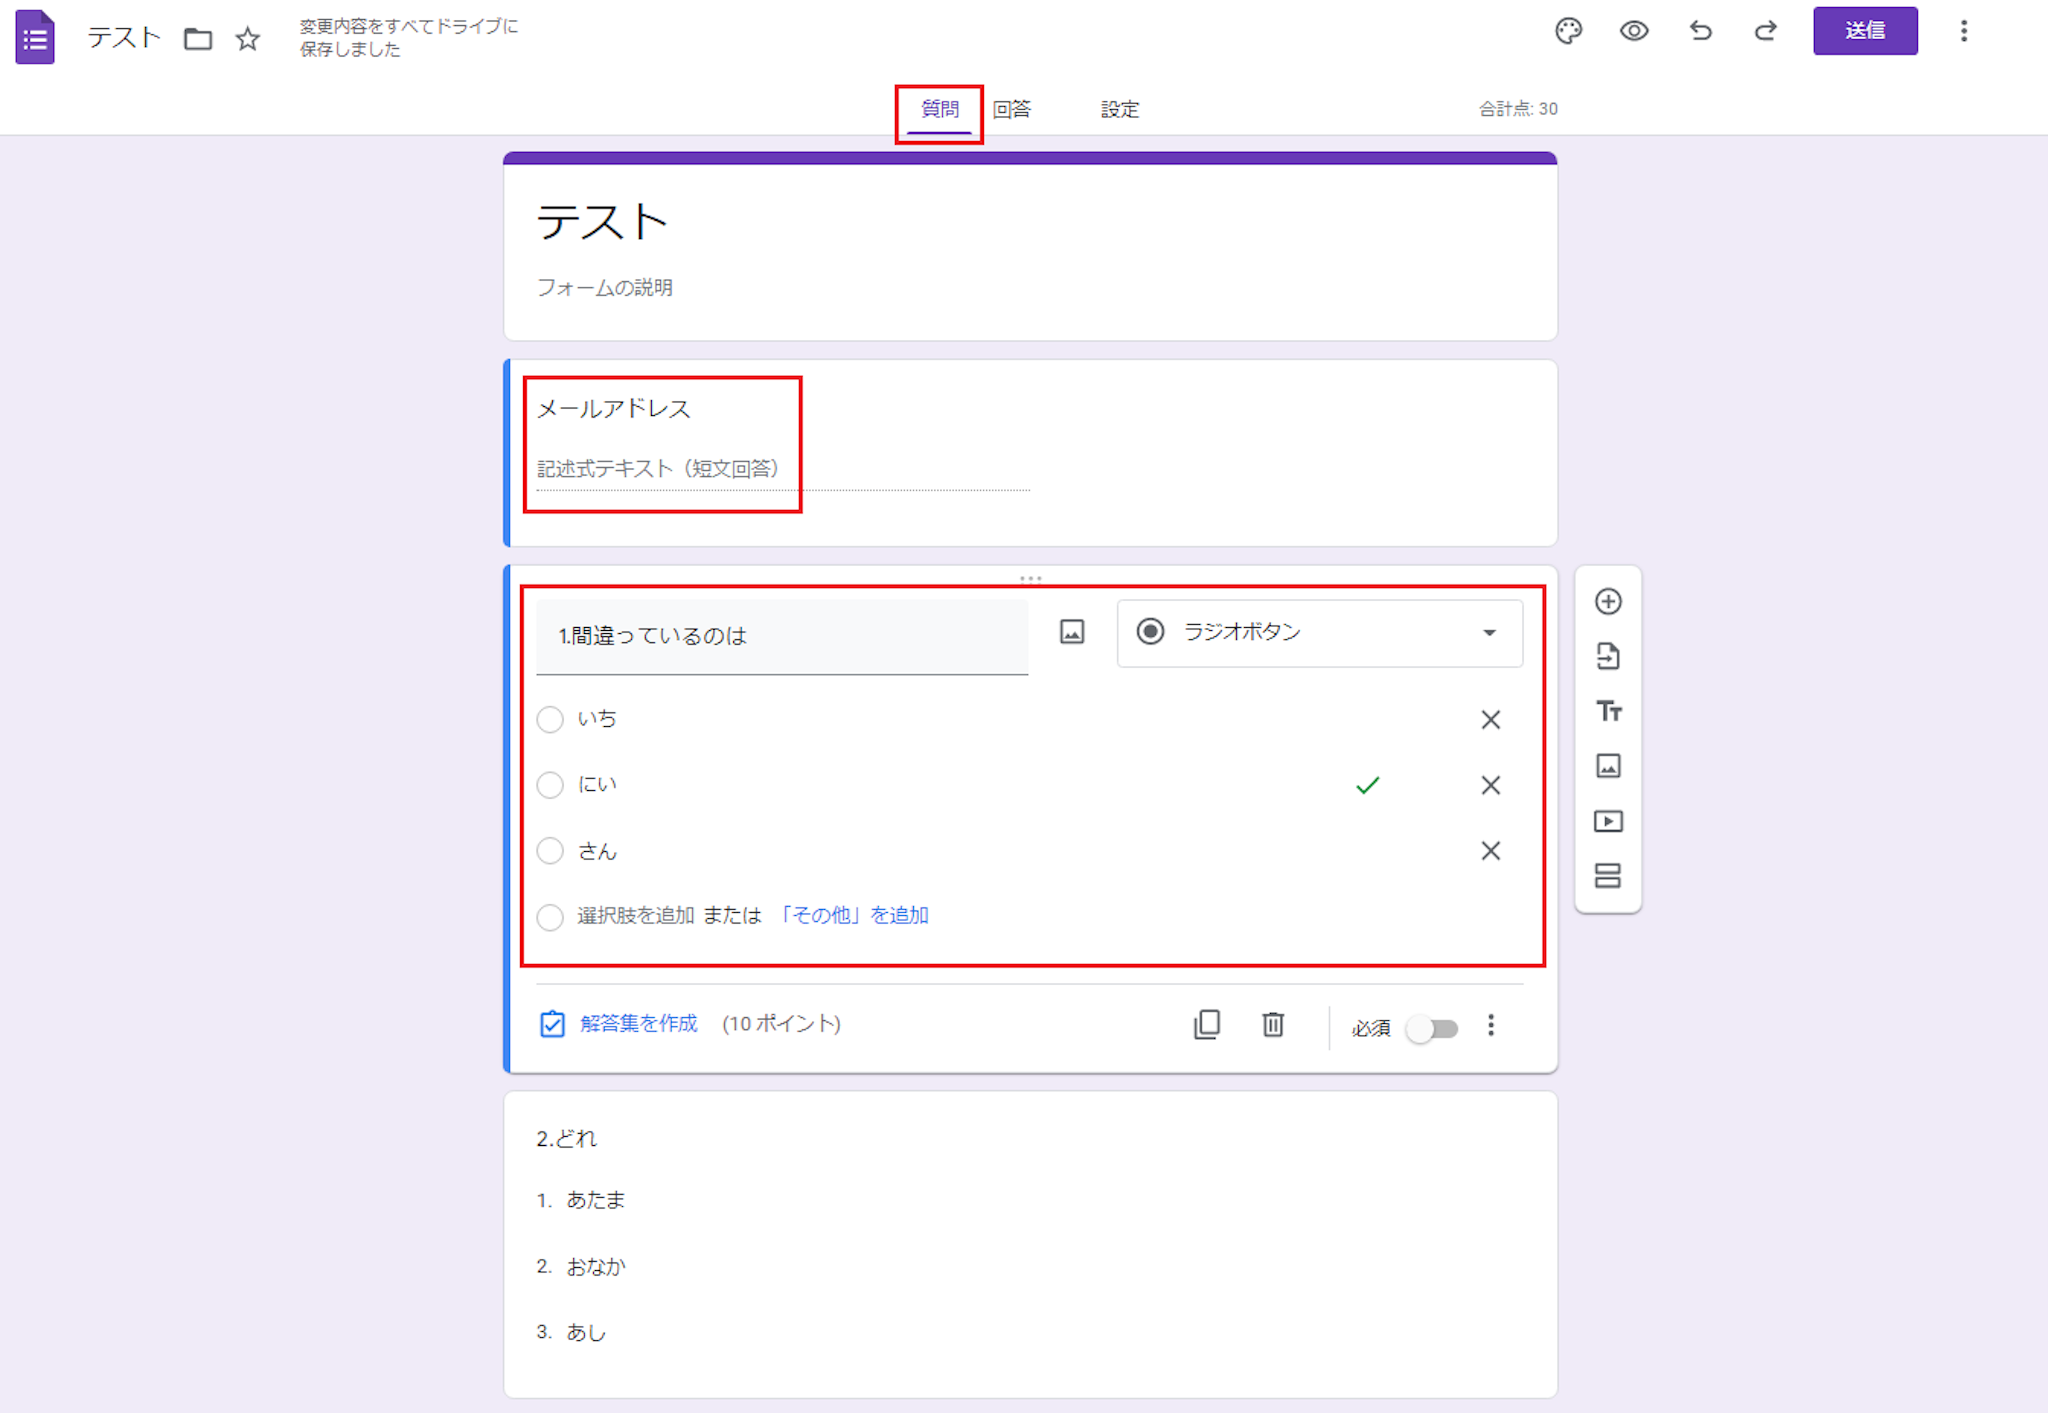This screenshot has height=1413, width=2048.
Task: Open the top-right more options menu
Action: tap(1963, 32)
